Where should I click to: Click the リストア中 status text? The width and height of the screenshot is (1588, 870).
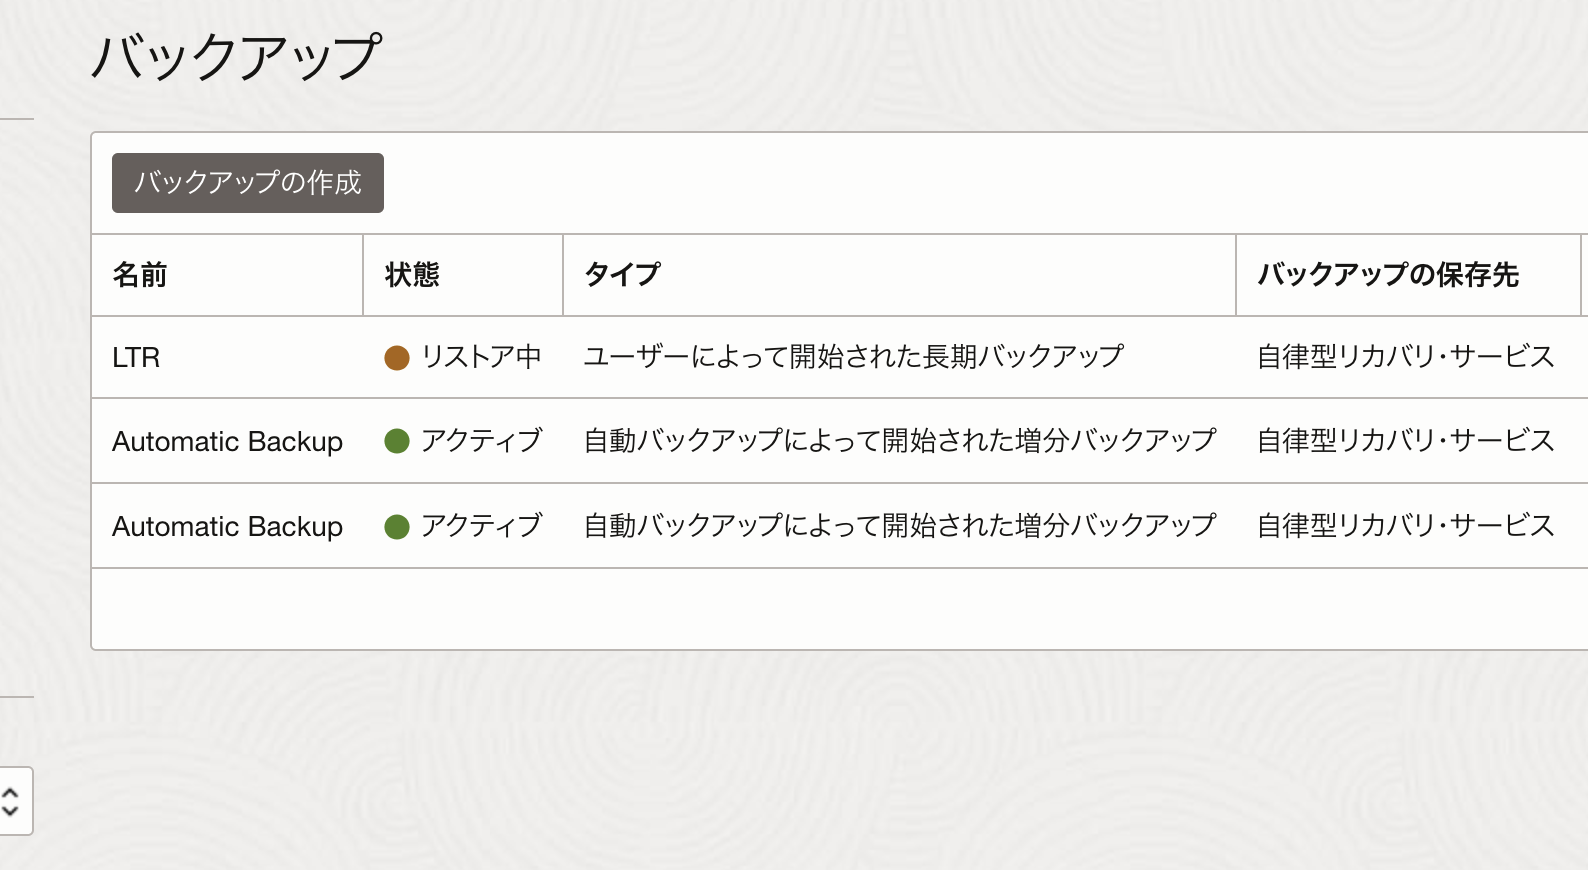[x=481, y=357]
